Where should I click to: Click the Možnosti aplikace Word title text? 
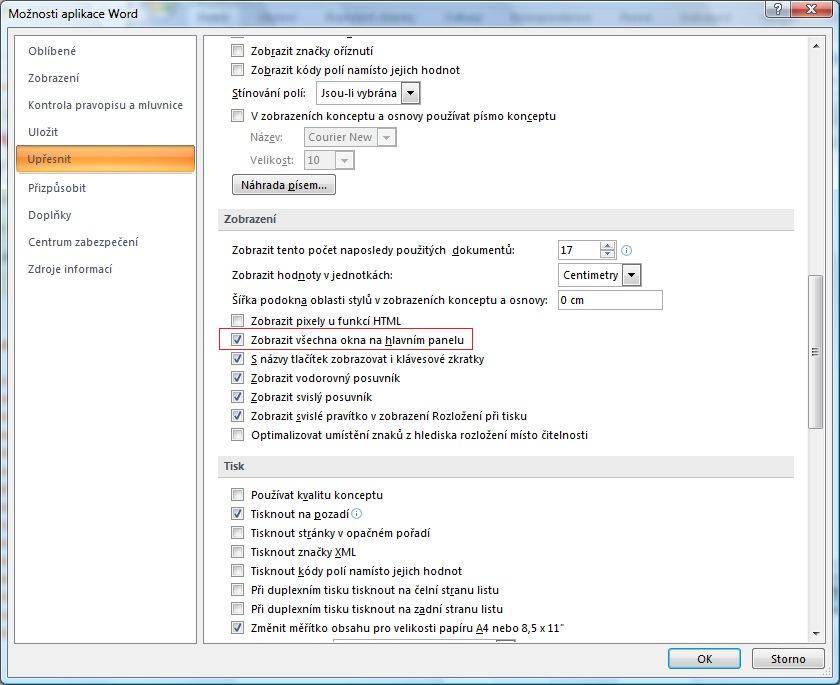(73, 13)
